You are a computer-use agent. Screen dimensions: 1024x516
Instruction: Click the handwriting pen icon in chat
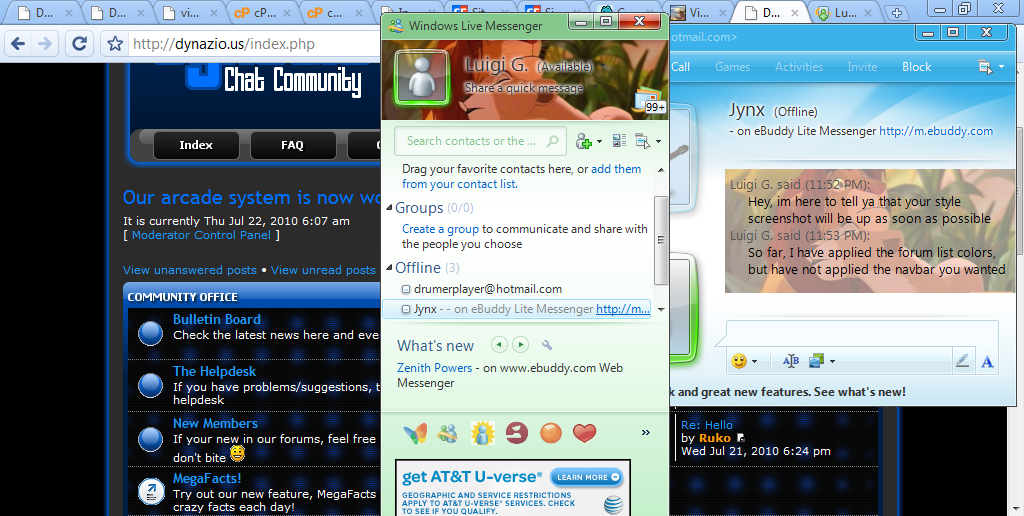pos(962,361)
